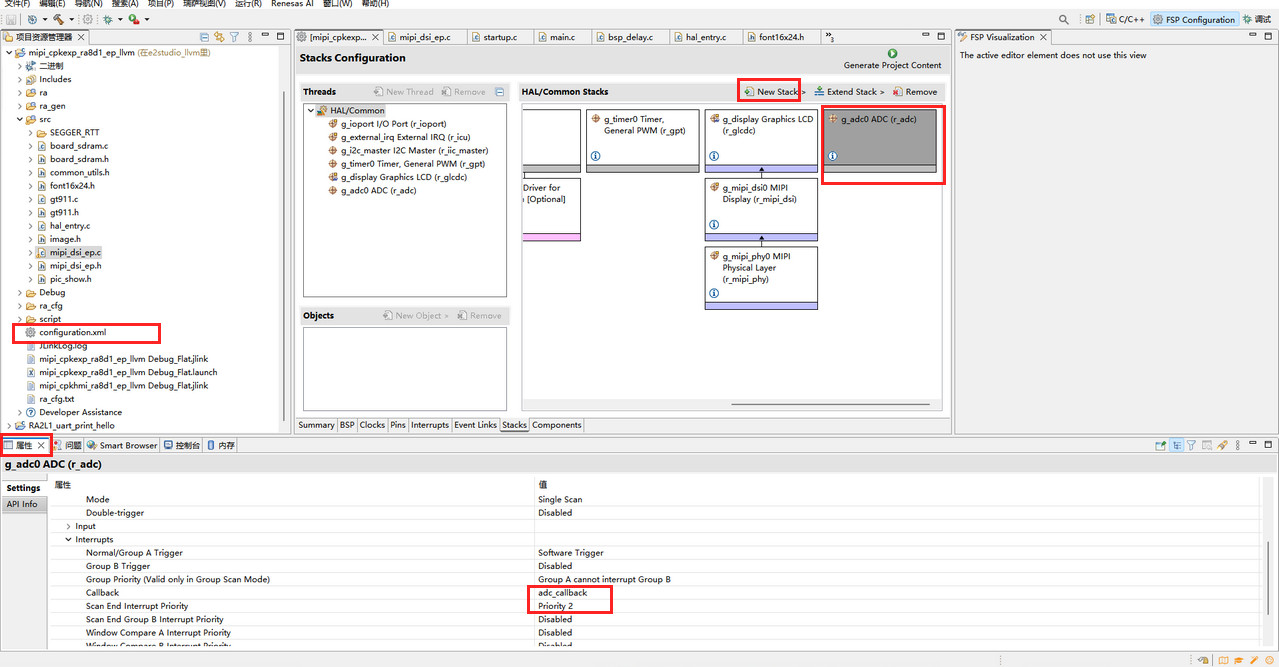
Task: Close the configuration editor tab with its X
Action: (x=376, y=37)
